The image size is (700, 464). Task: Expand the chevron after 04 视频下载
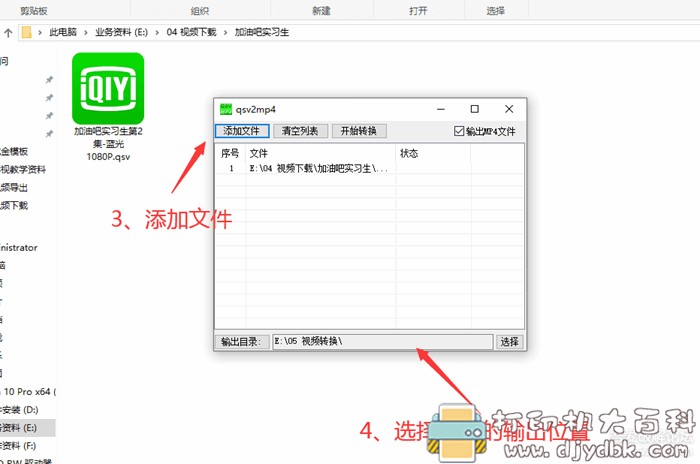tap(225, 32)
